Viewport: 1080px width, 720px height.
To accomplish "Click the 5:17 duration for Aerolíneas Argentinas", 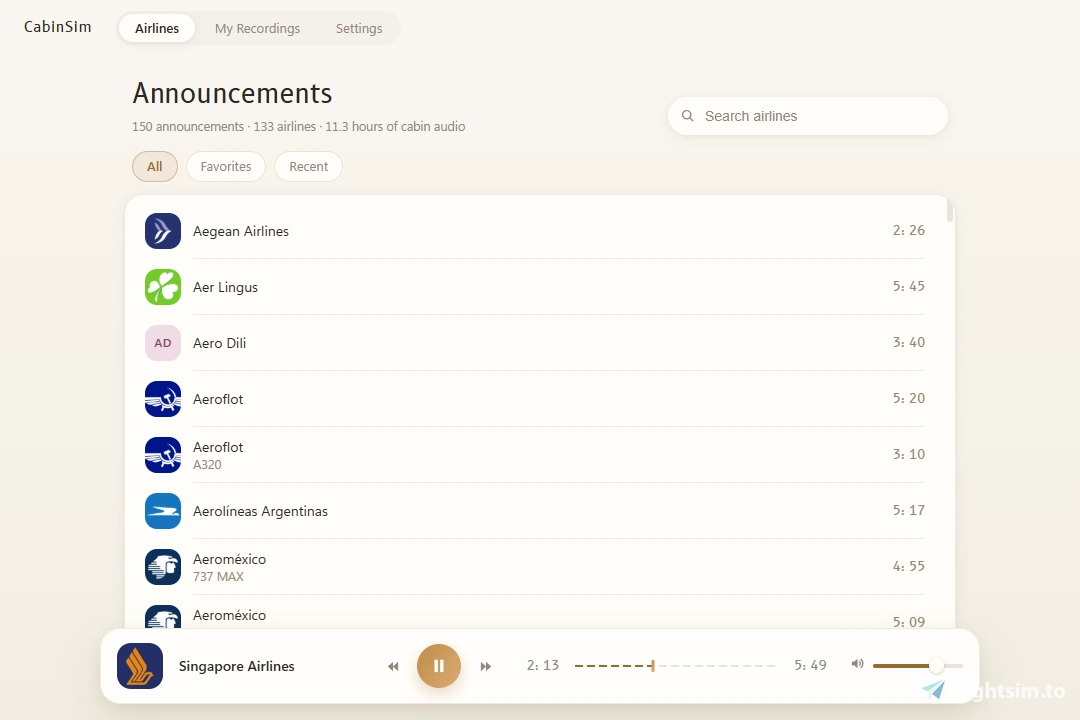I will pyautogui.click(x=908, y=510).
